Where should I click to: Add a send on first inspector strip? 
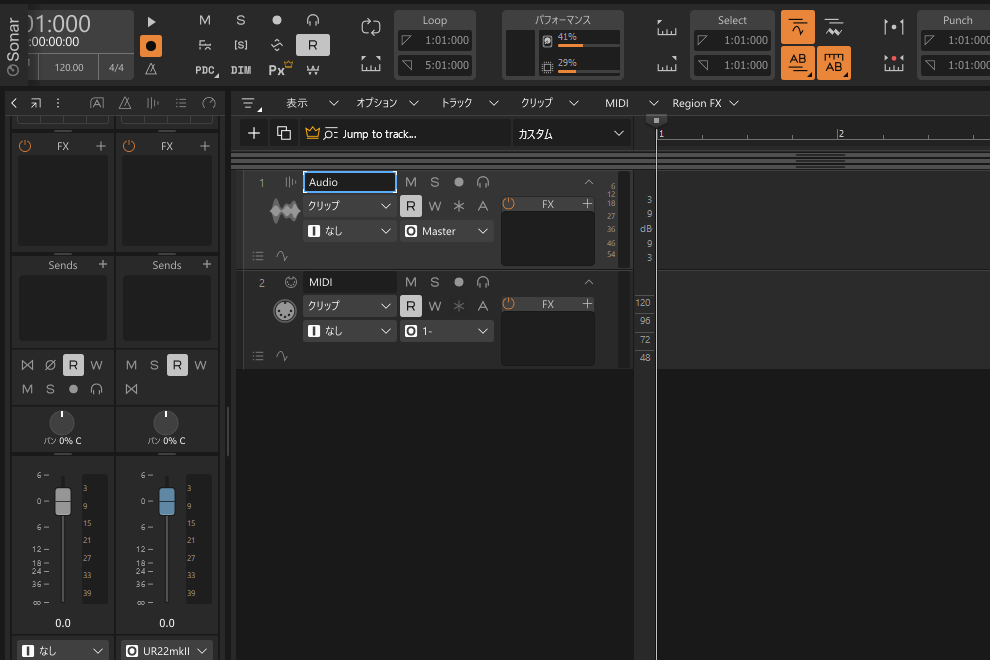pos(103,265)
